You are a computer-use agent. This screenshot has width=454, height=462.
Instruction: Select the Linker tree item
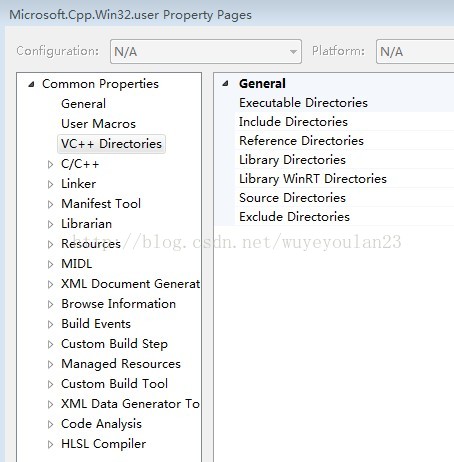(79, 184)
